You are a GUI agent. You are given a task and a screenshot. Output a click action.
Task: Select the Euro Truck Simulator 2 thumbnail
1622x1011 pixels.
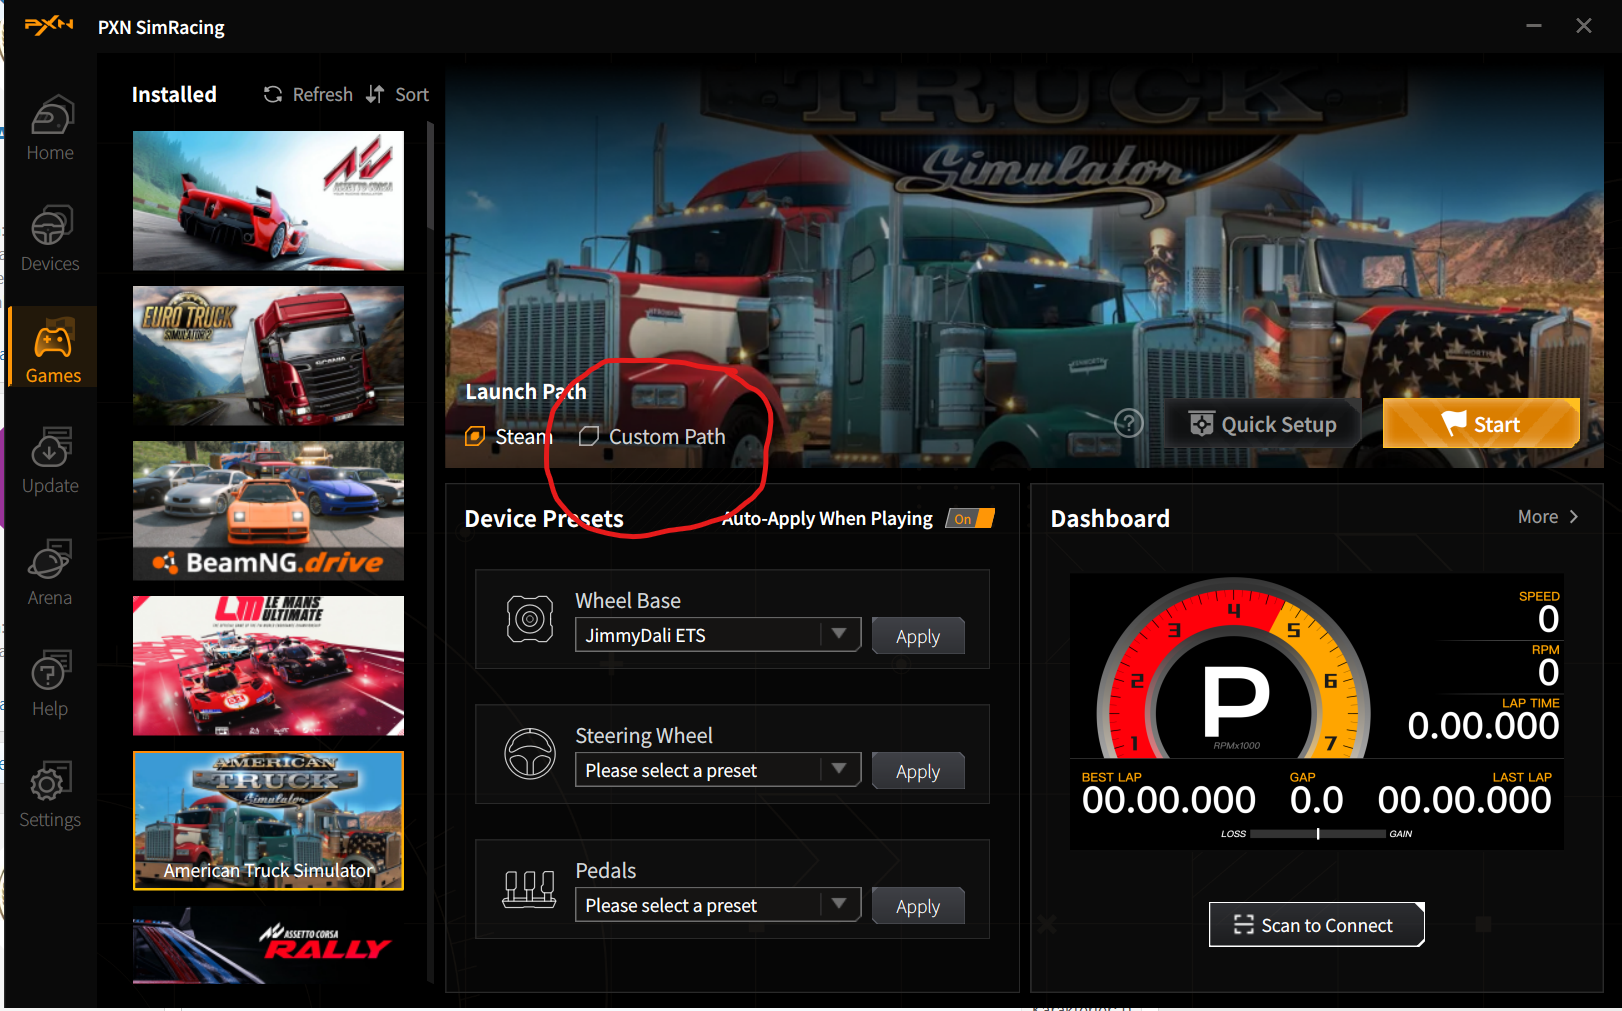click(x=268, y=356)
